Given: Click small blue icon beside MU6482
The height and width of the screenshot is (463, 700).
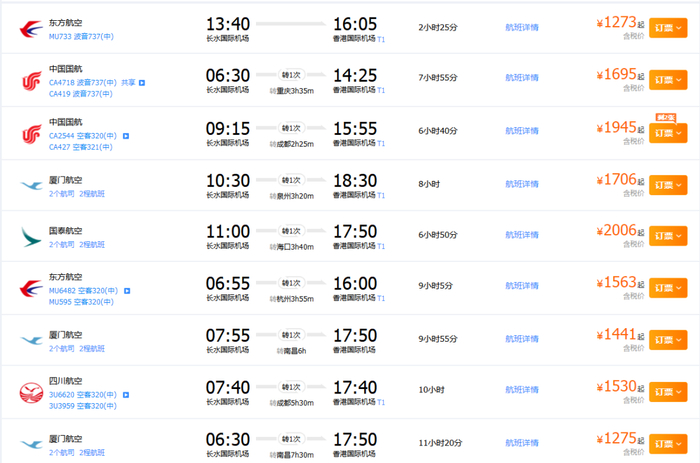Looking at the screenshot, I should coord(125,290).
